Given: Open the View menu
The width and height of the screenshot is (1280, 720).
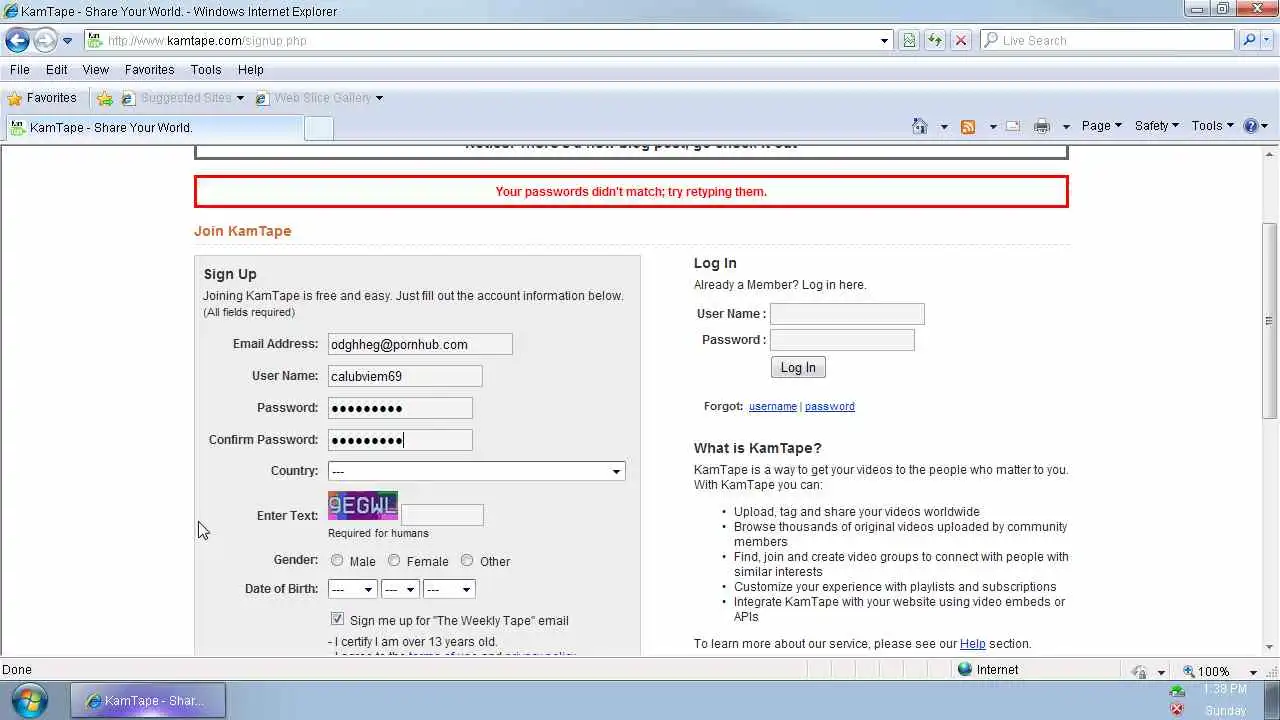Looking at the screenshot, I should (95, 70).
